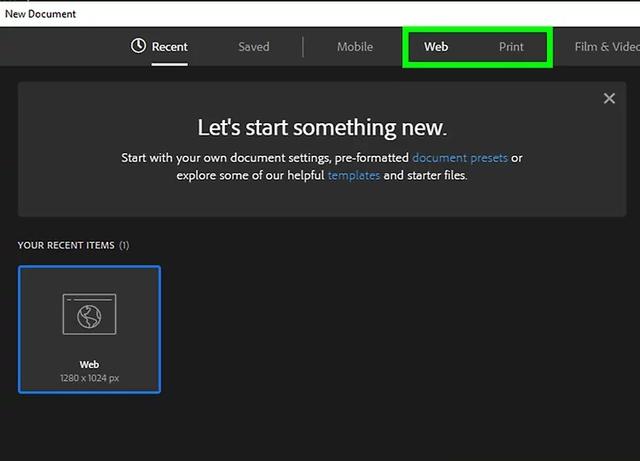This screenshot has width=640, height=461.
Task: Switch to the Print presets tab
Action: (511, 47)
